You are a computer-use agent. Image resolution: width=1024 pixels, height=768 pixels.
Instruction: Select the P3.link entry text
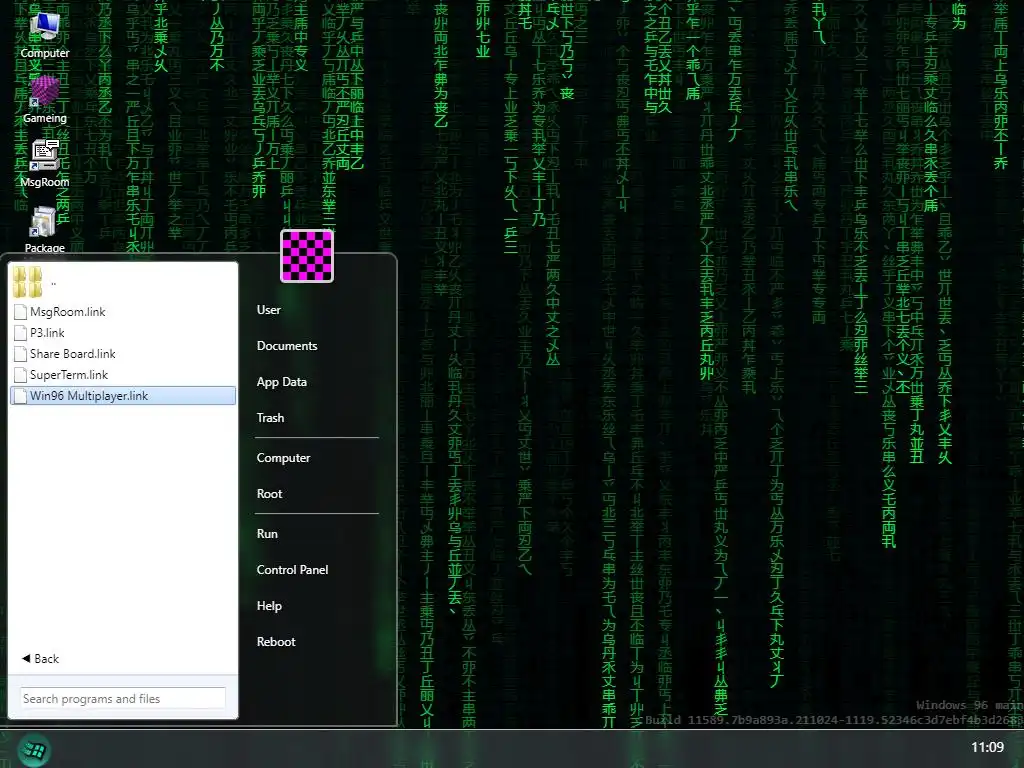click(47, 333)
